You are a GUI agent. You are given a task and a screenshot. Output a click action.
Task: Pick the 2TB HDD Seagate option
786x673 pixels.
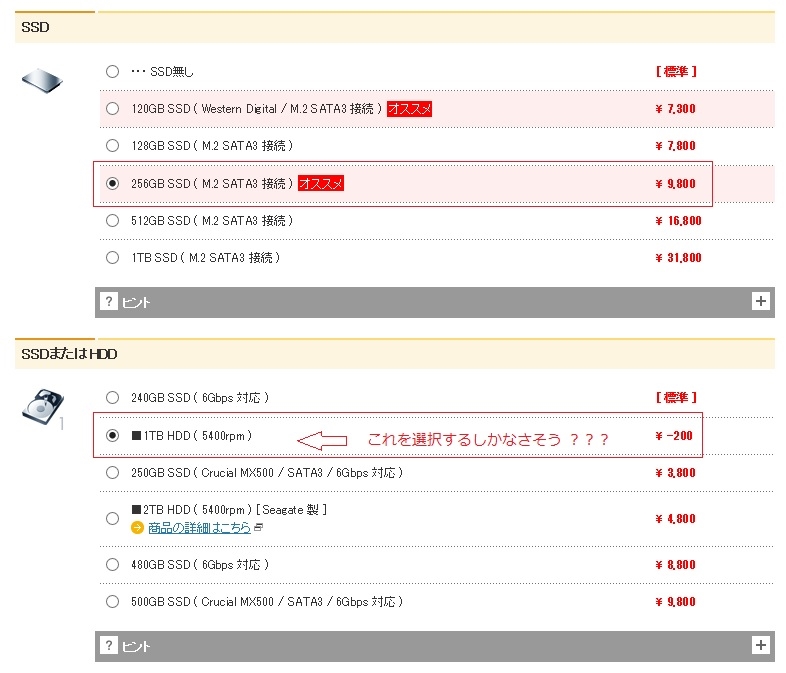click(112, 518)
